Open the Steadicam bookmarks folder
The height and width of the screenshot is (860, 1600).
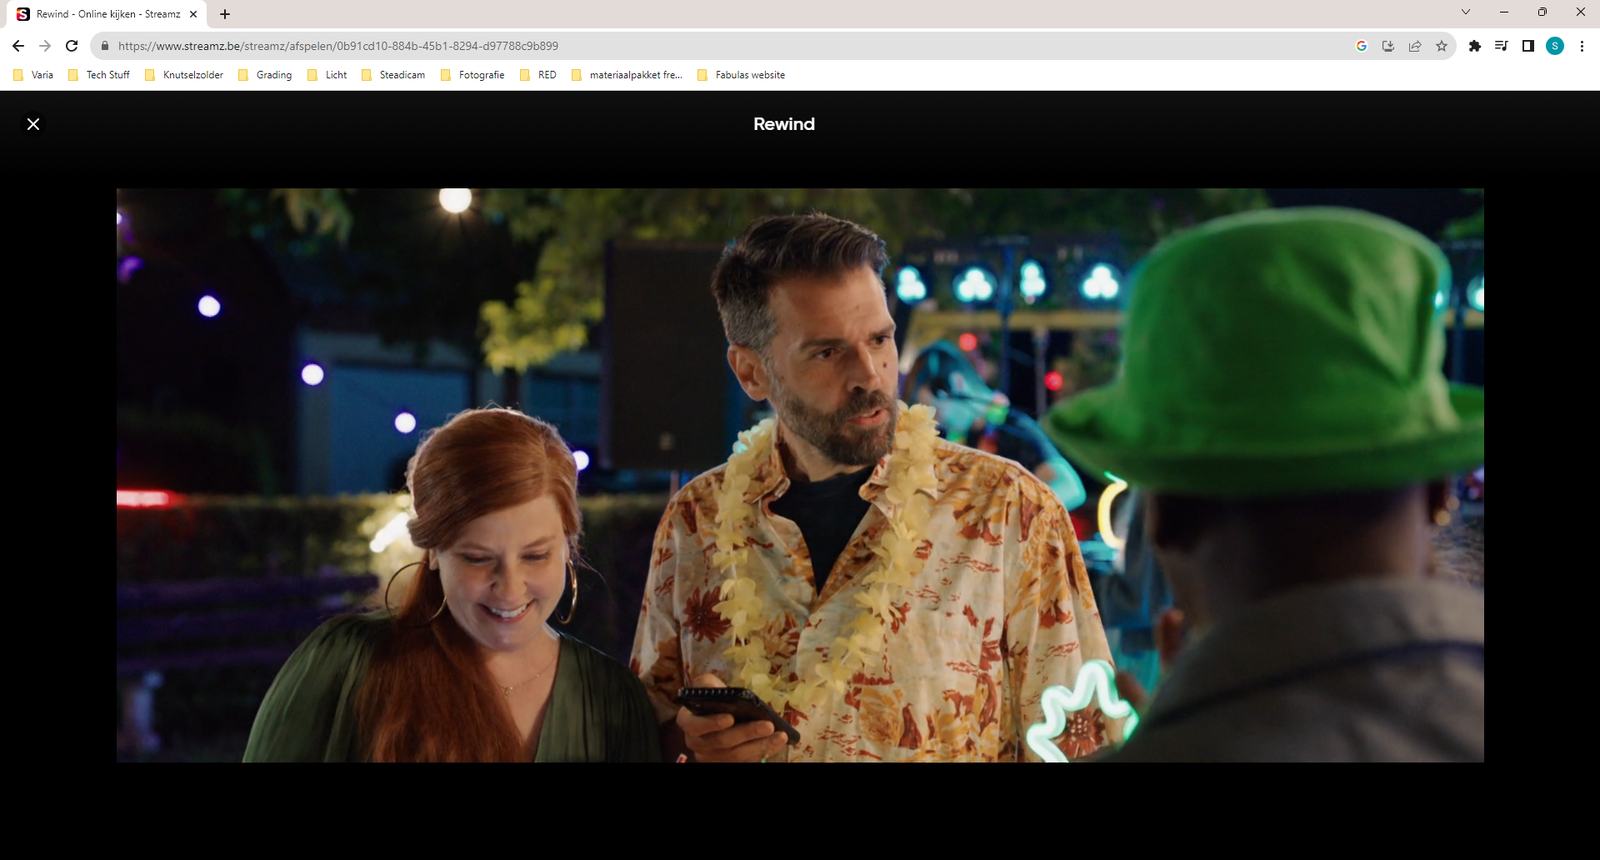click(x=393, y=75)
